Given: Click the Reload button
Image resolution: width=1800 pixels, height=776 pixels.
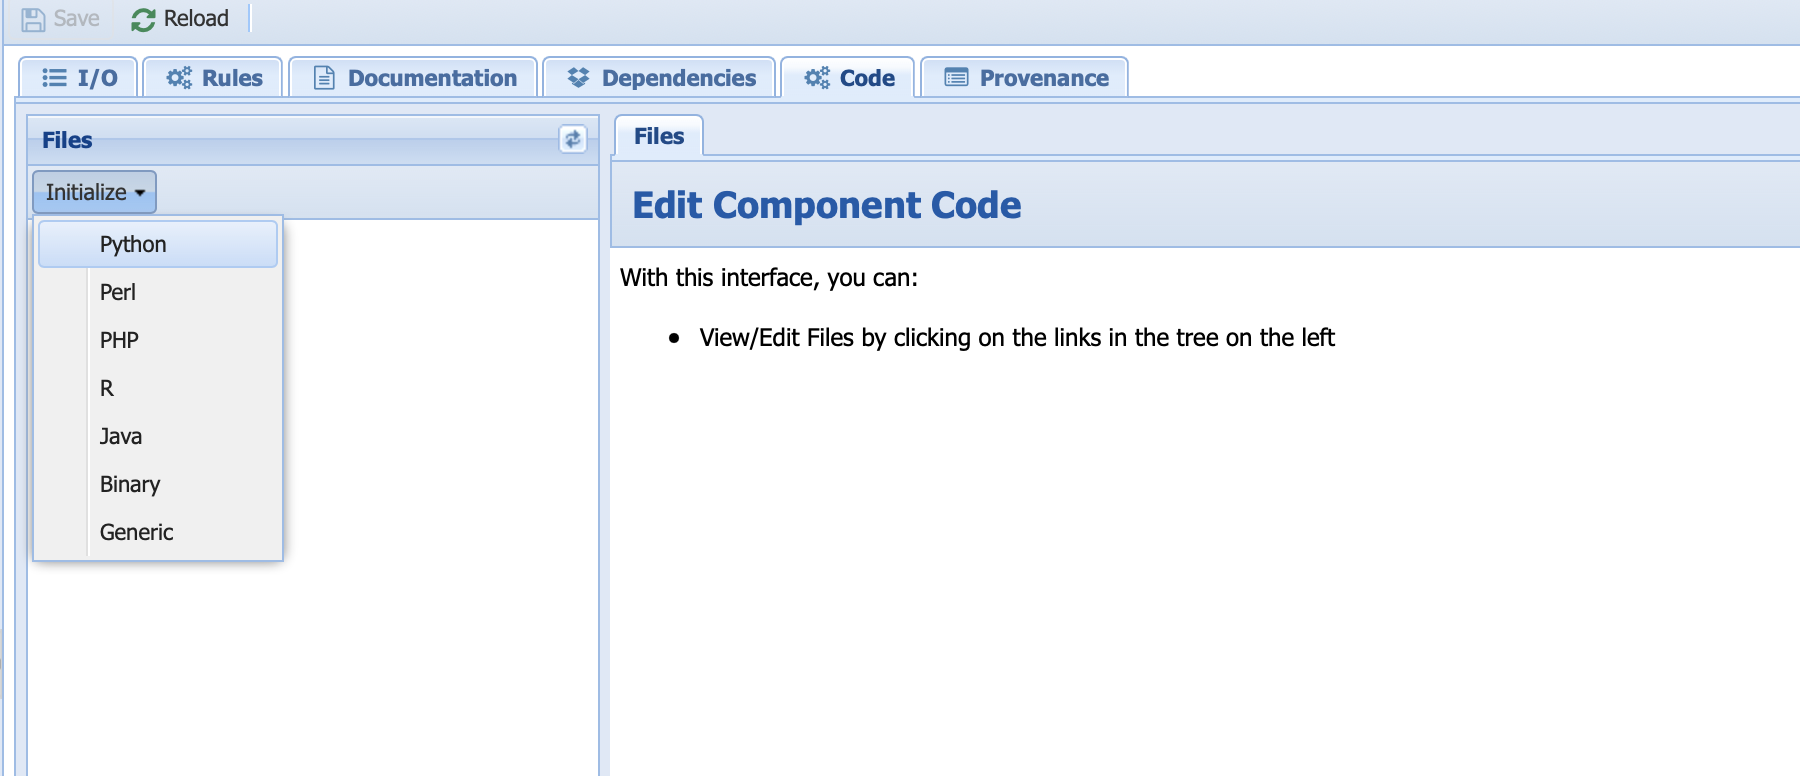Looking at the screenshot, I should tap(180, 19).
